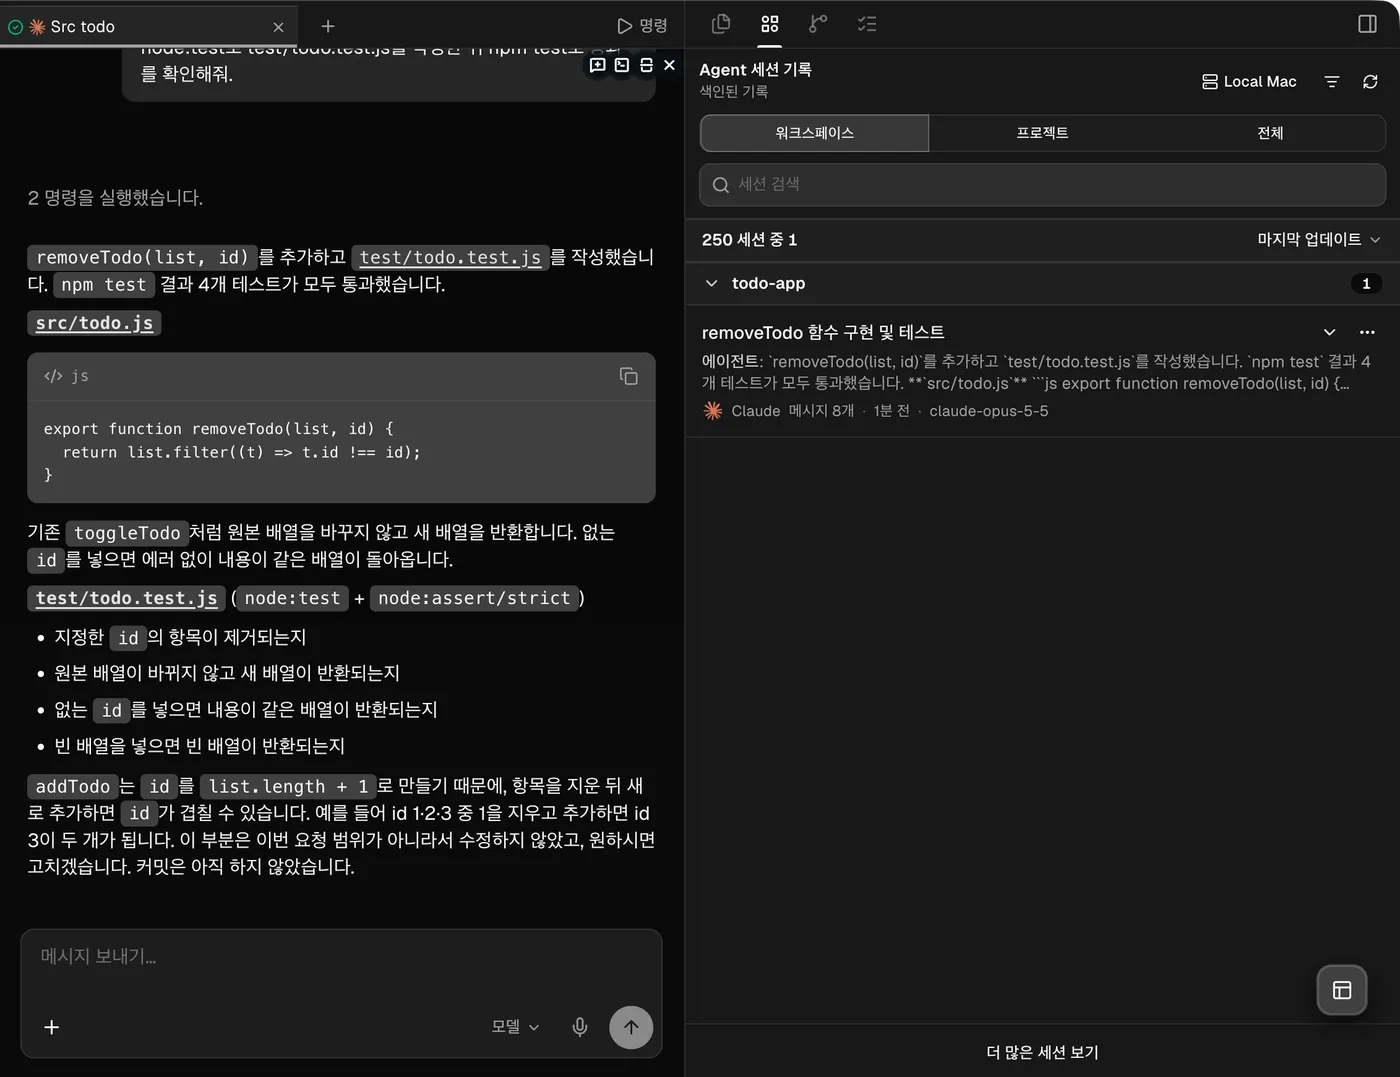Close the floating chat toolbar

tap(669, 65)
